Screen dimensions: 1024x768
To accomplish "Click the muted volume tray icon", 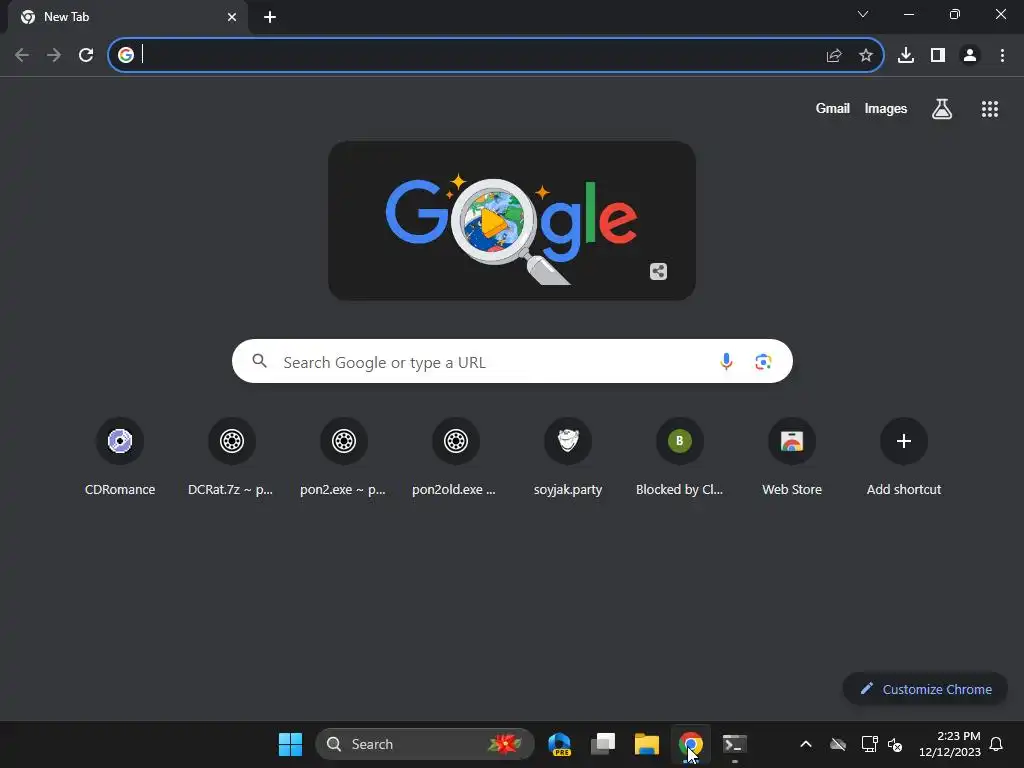I will tap(895, 744).
